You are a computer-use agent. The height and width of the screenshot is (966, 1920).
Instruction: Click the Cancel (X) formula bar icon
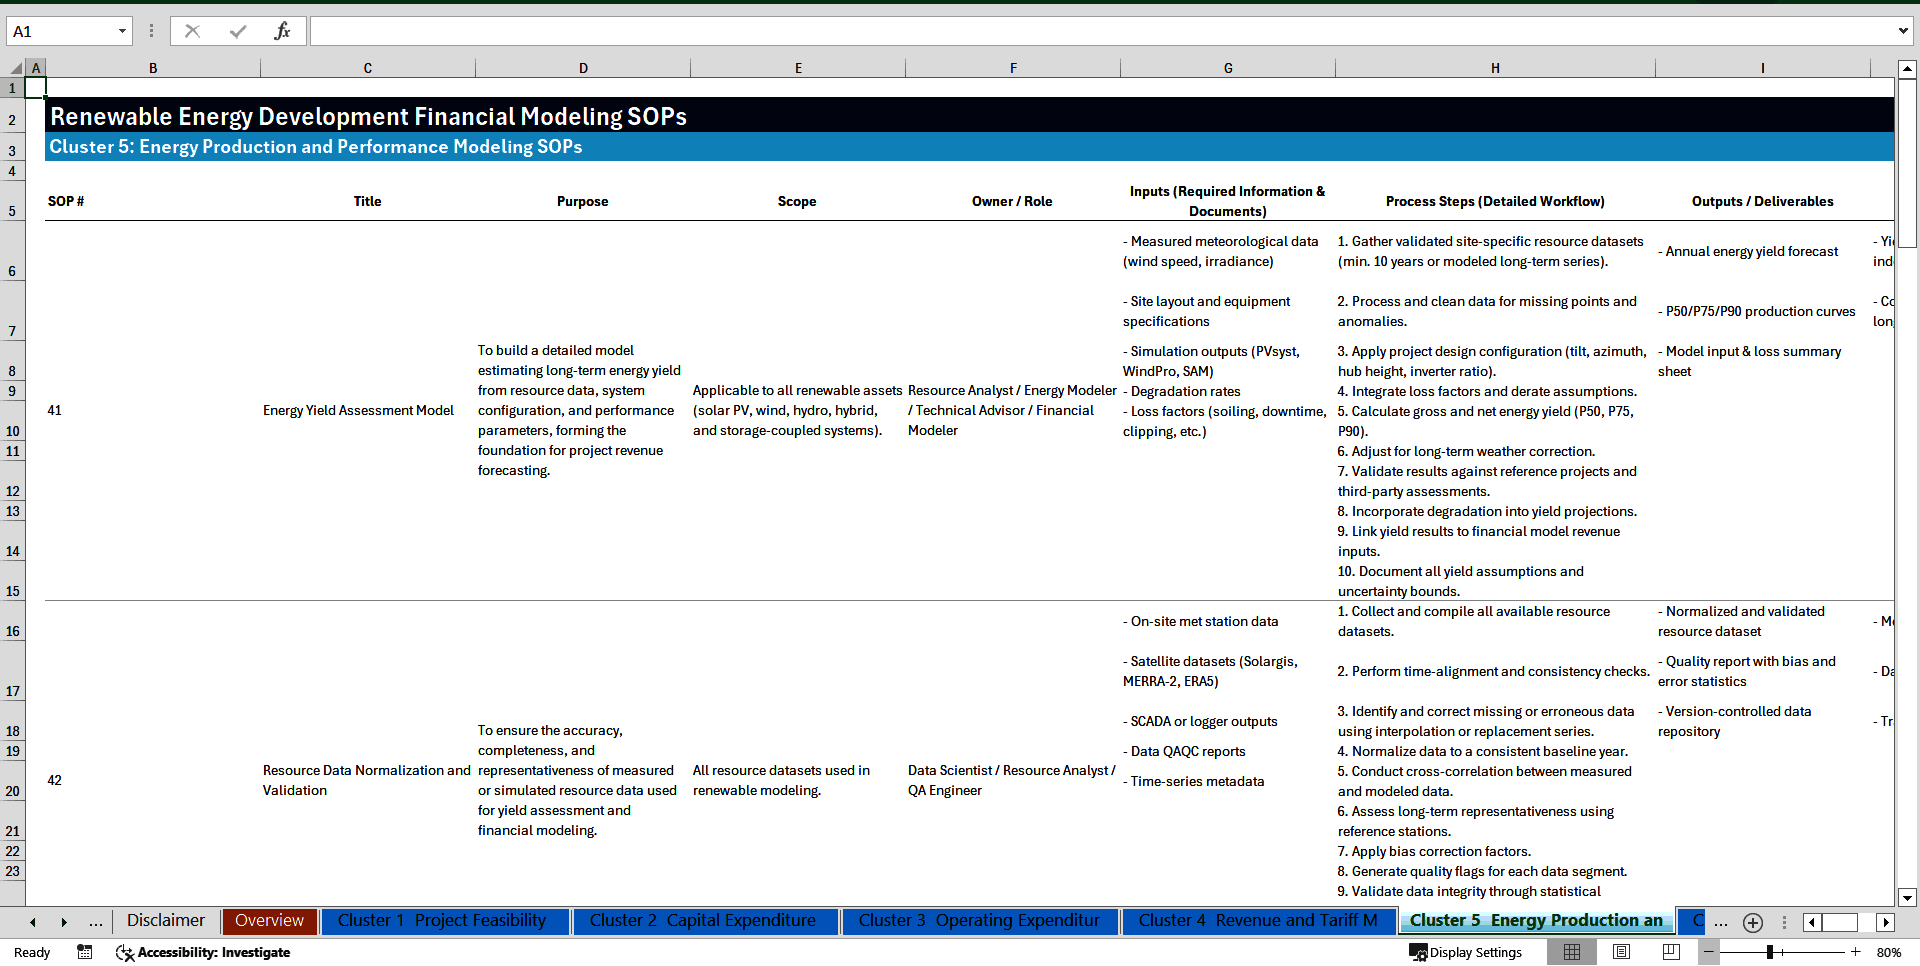point(191,30)
